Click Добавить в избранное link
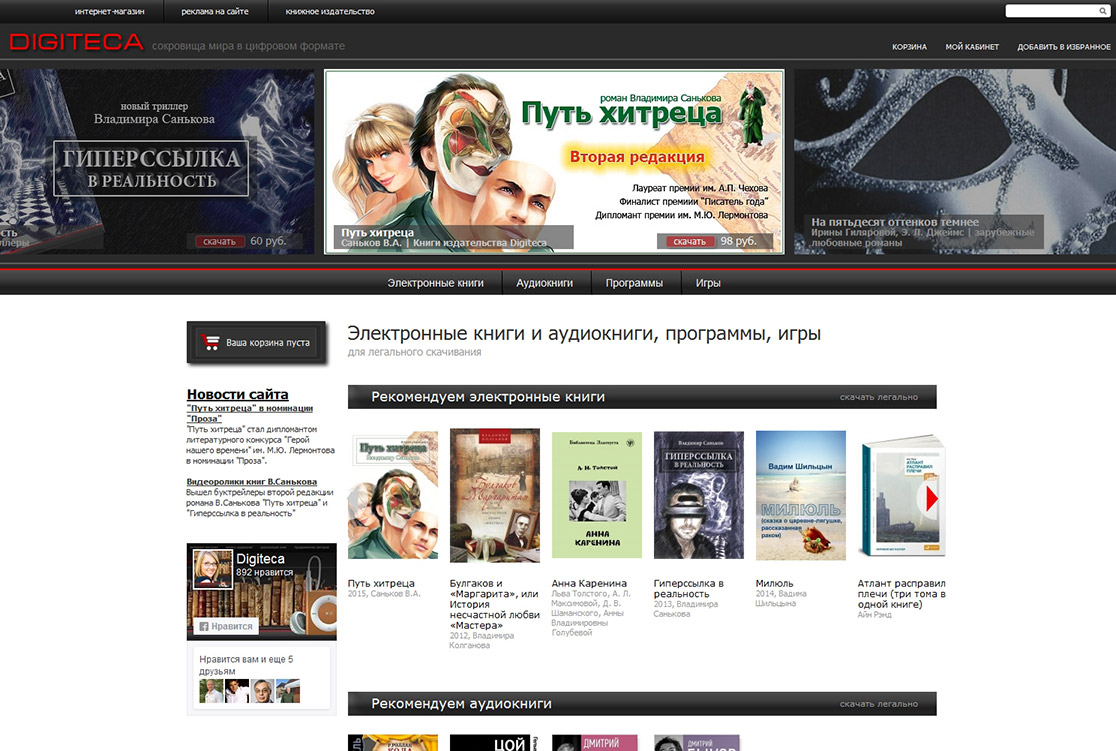The height and width of the screenshot is (751, 1116). pos(1064,47)
